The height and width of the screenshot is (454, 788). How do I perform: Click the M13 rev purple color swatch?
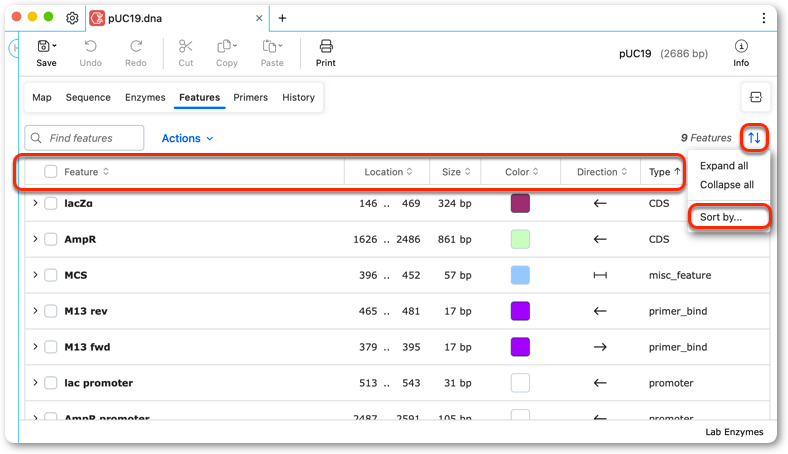[x=520, y=311]
